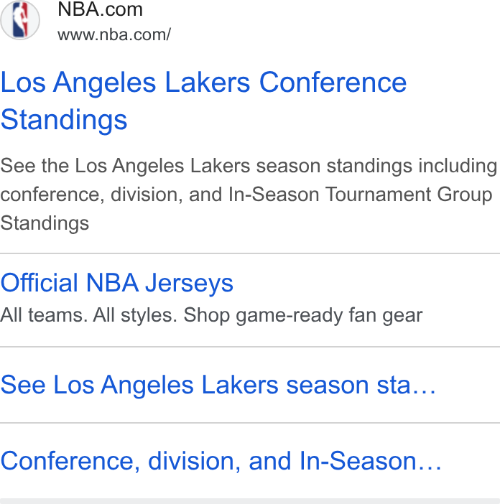Open the Official NBA Jerseys sitelink
500x504 pixels.
[117, 283]
